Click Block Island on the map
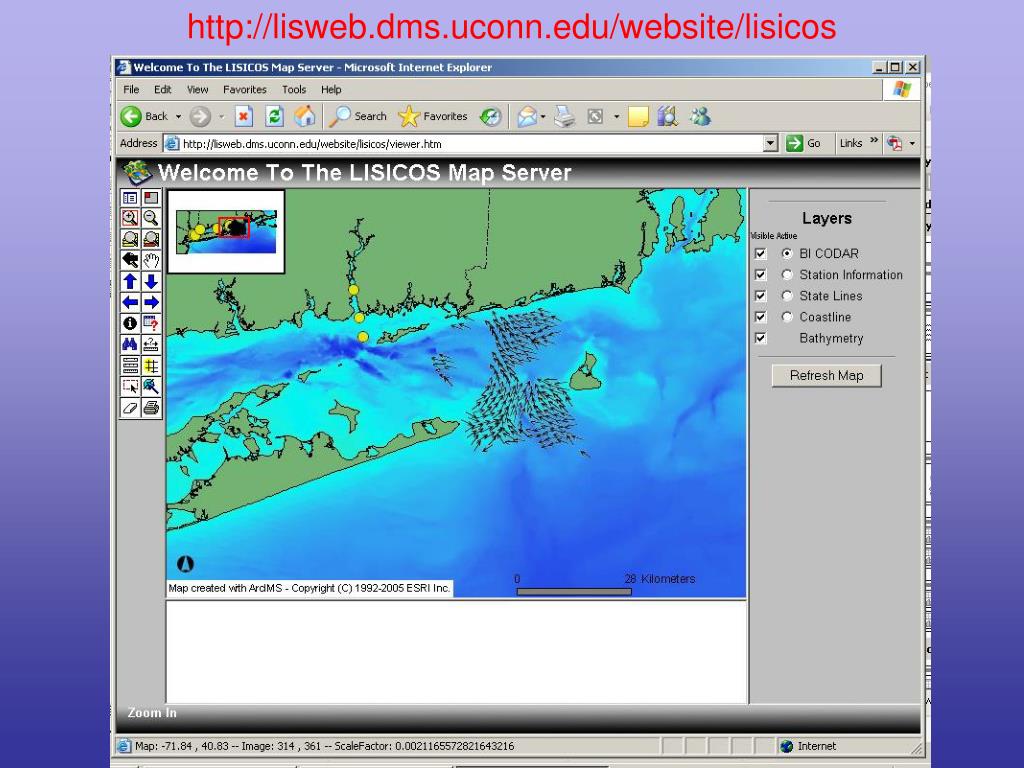The height and width of the screenshot is (768, 1024). [x=585, y=374]
